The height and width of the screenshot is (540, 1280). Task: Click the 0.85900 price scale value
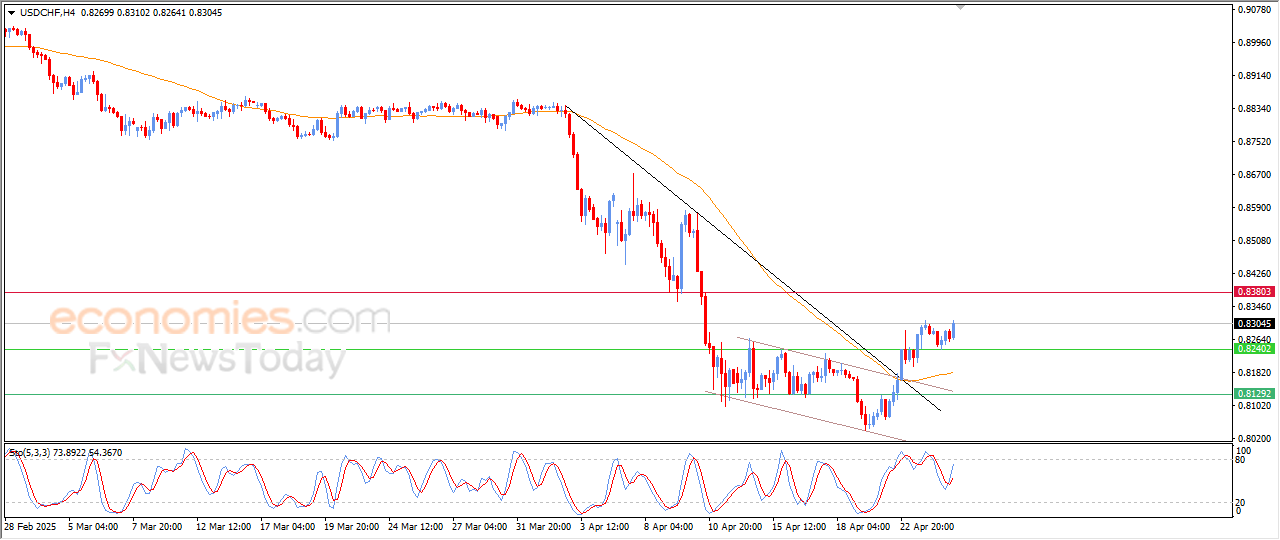(x=1255, y=208)
